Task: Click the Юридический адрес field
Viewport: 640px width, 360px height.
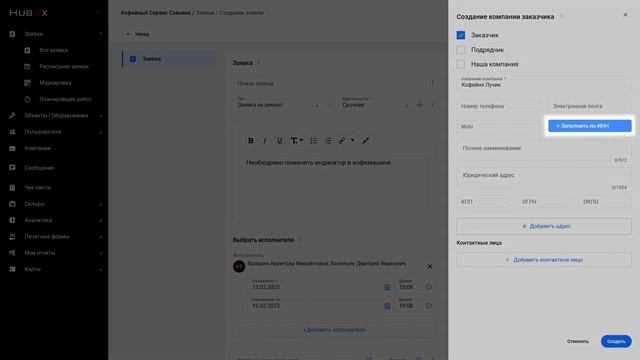Action: [544, 179]
